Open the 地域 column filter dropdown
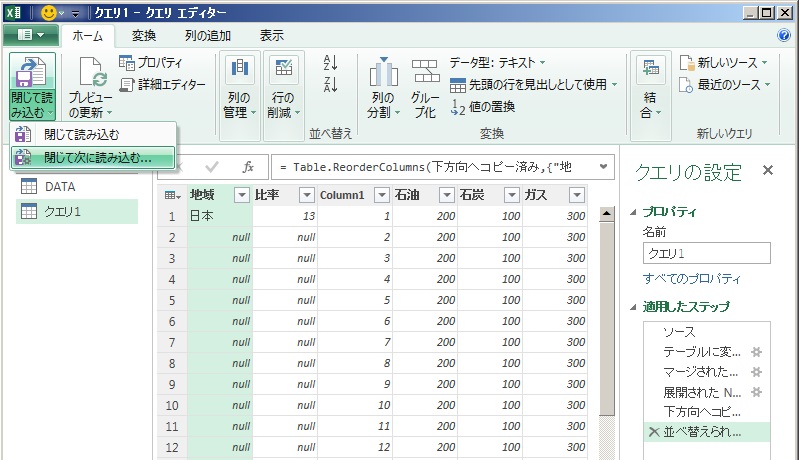The height and width of the screenshot is (460, 799). (x=242, y=195)
